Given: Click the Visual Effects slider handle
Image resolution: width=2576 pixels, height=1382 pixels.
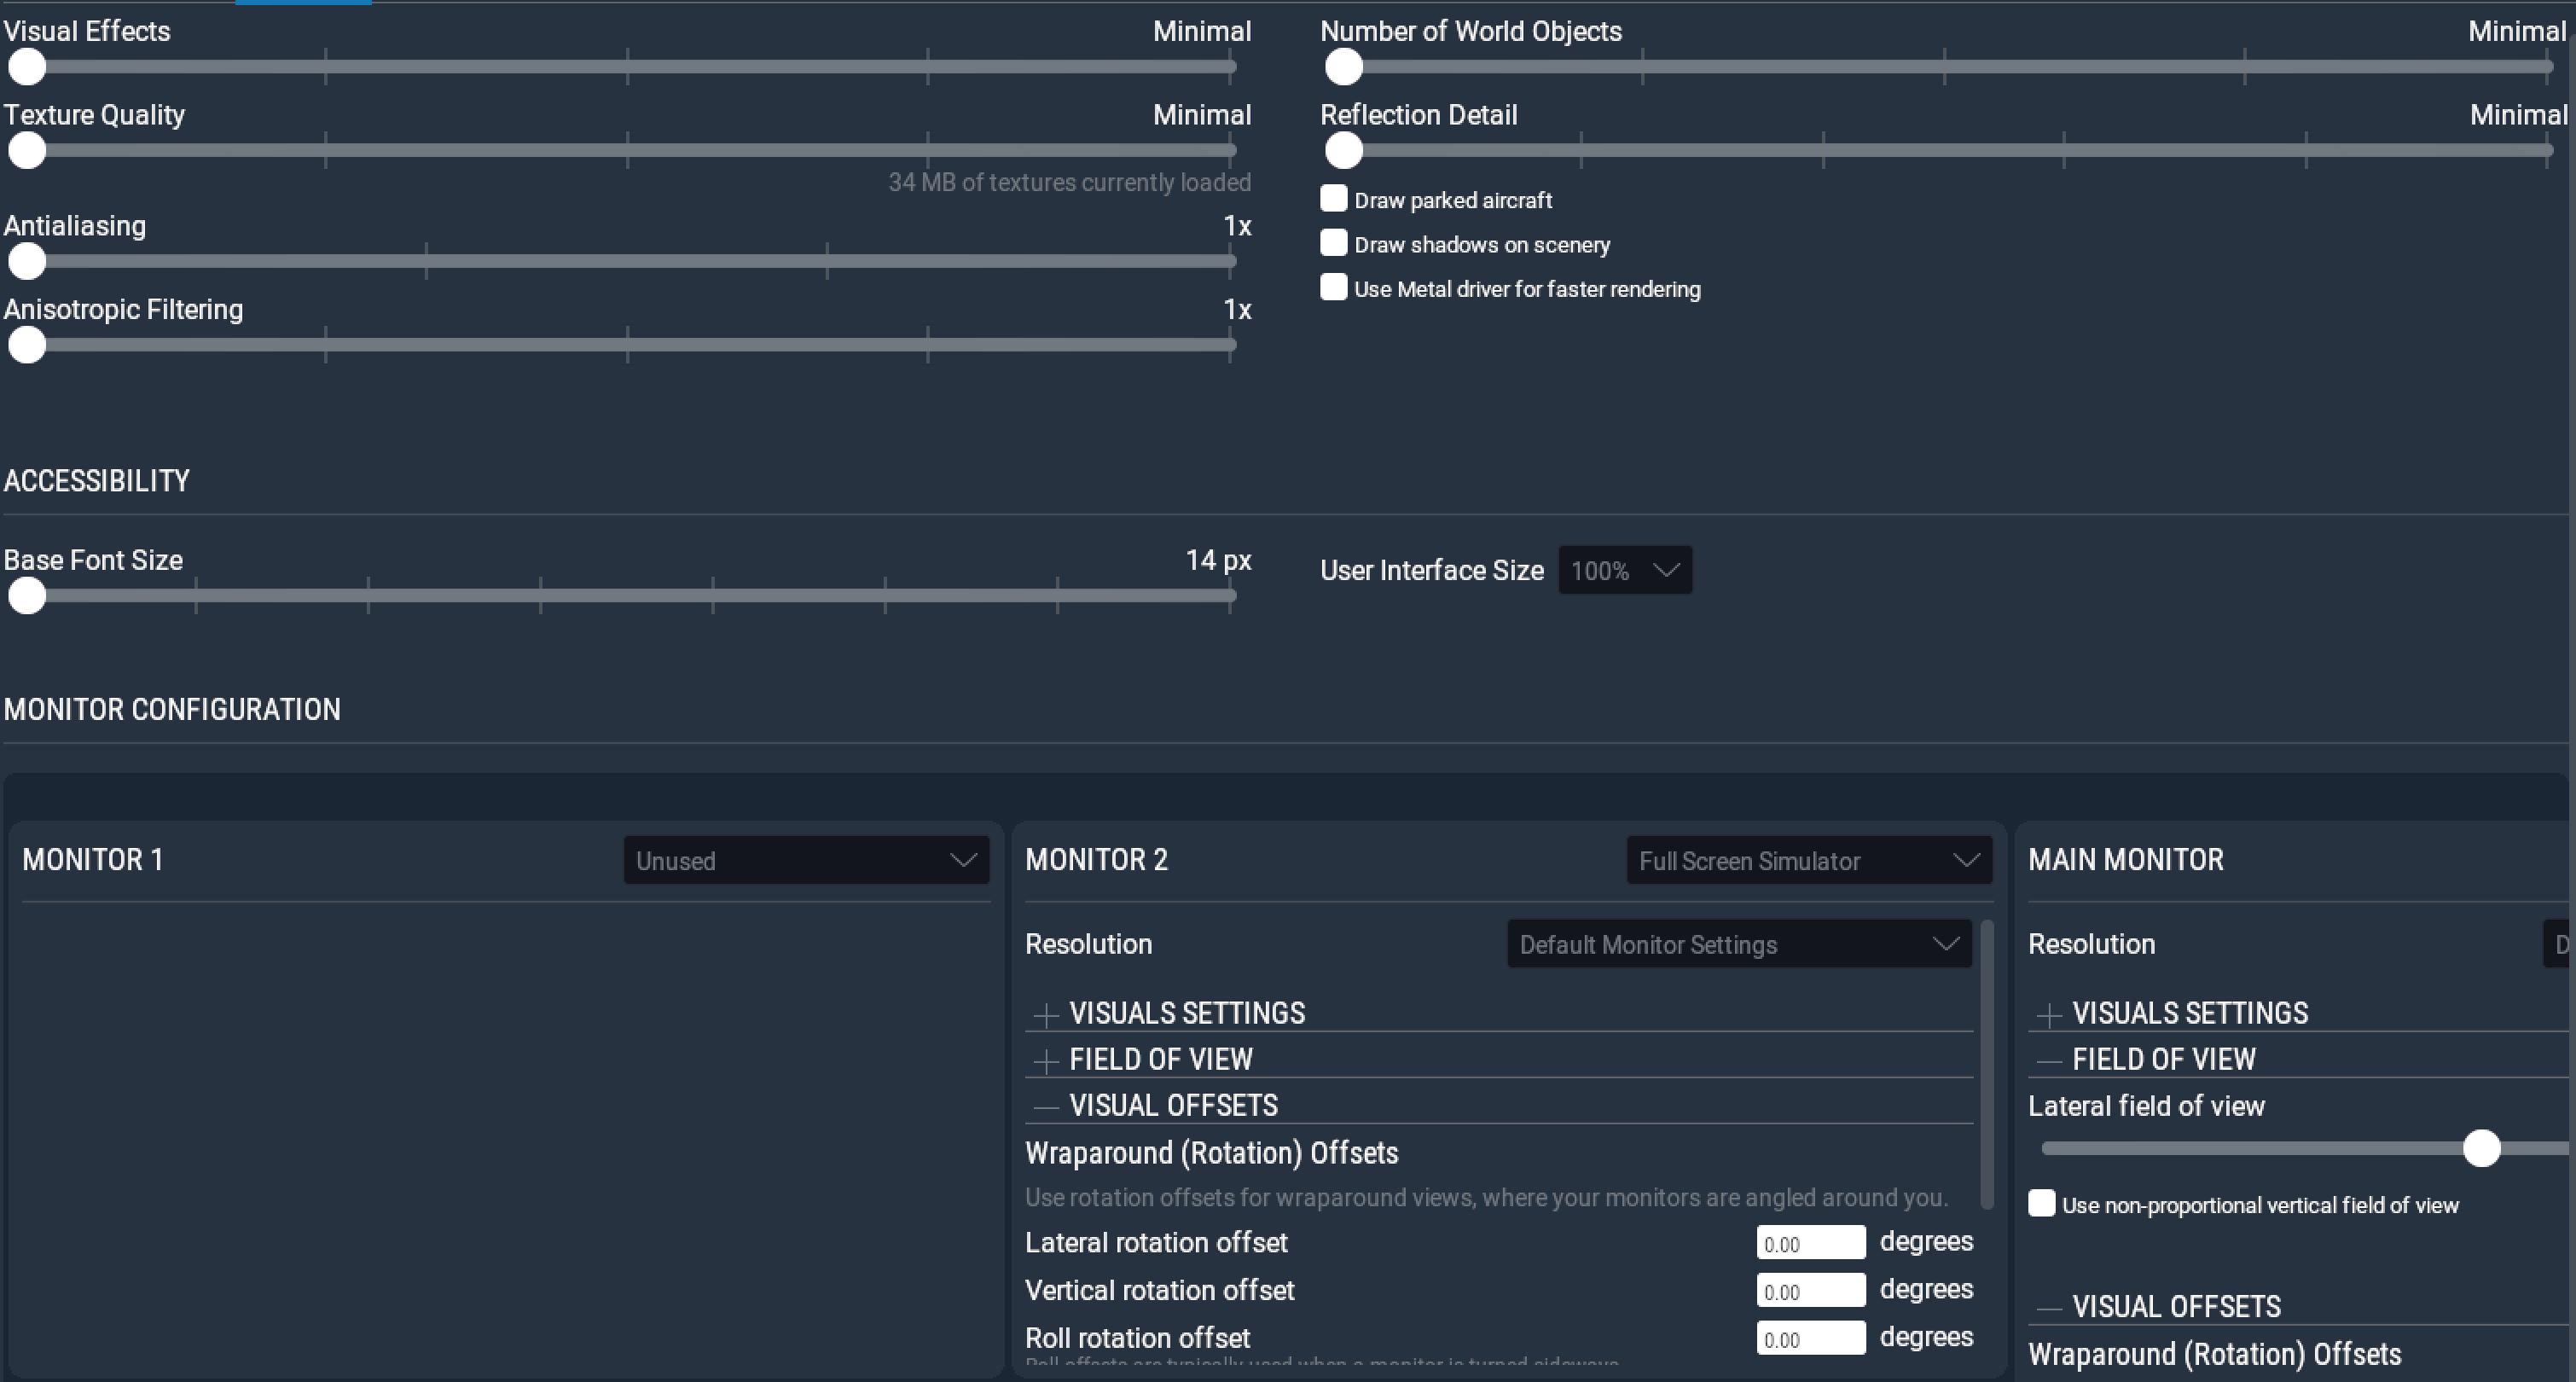Looking at the screenshot, I should [27, 67].
